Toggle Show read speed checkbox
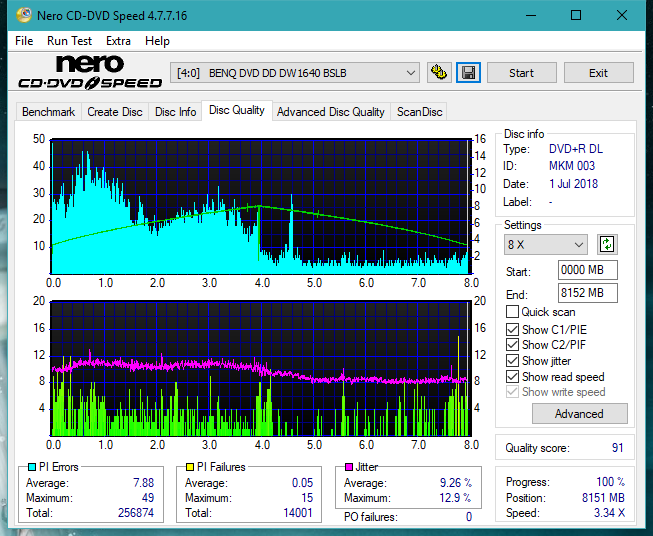653x536 pixels. tap(512, 376)
